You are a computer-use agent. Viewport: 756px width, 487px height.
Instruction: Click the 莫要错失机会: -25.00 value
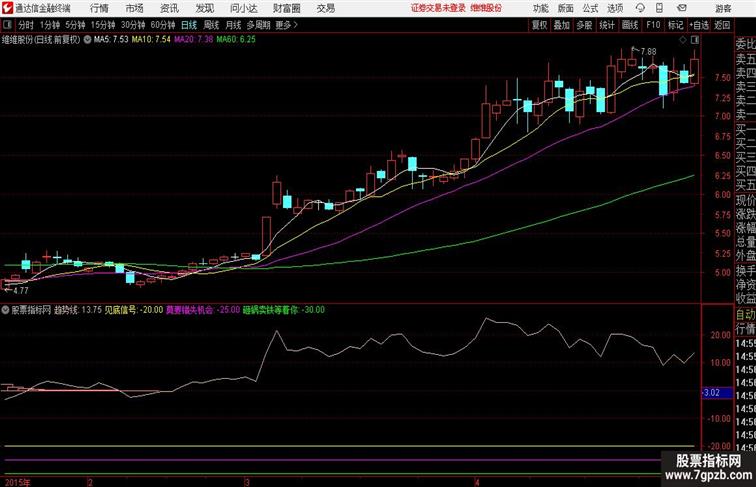pyautogui.click(x=203, y=310)
